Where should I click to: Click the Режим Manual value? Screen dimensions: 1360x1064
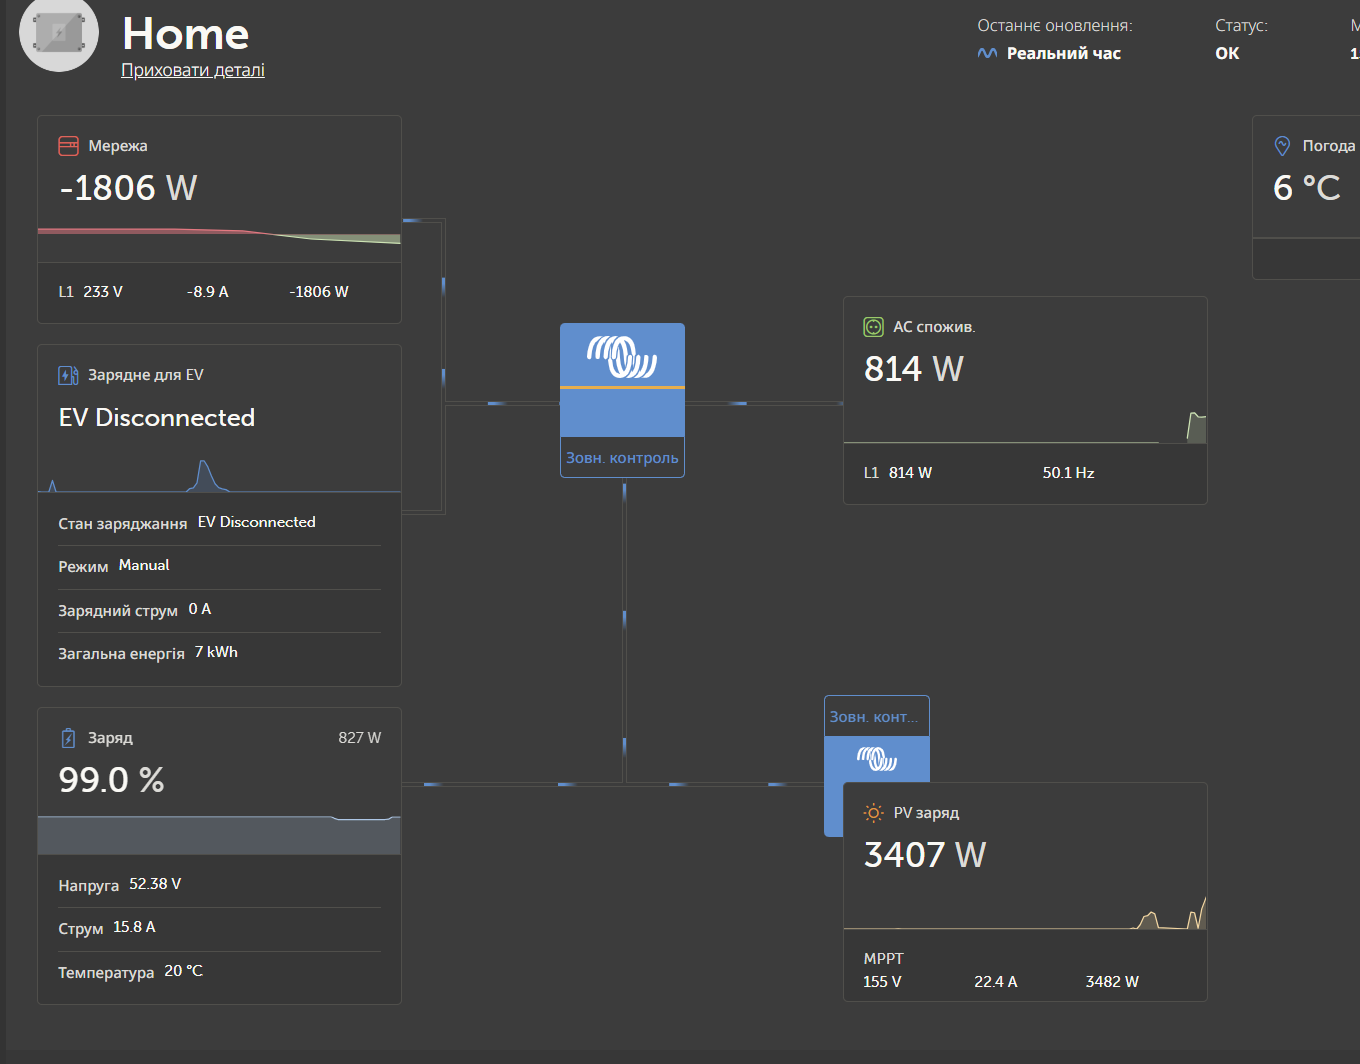pos(144,565)
